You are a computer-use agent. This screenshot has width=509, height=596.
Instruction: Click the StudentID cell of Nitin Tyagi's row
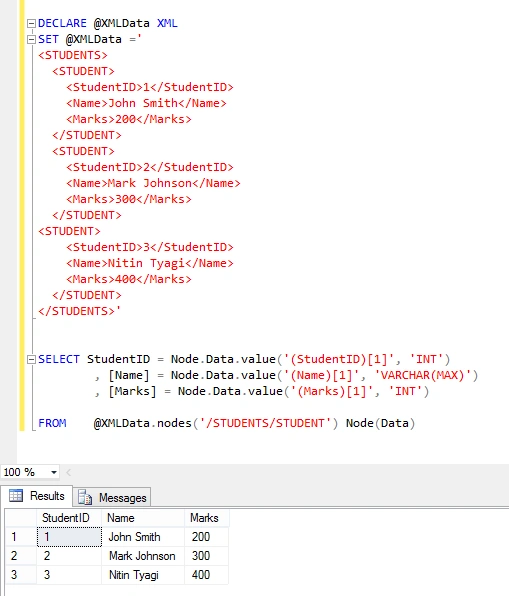pyautogui.click(x=69, y=575)
